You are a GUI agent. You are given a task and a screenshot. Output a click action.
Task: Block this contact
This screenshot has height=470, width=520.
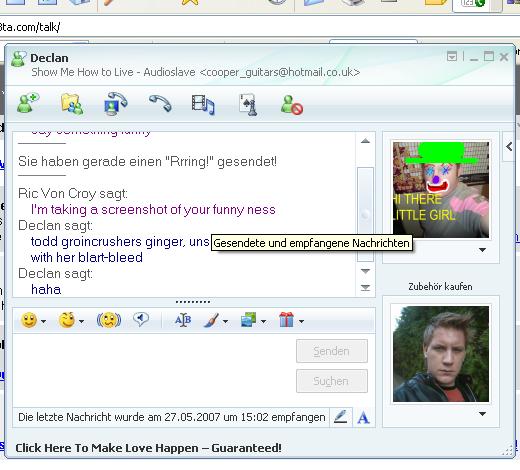pos(292,105)
